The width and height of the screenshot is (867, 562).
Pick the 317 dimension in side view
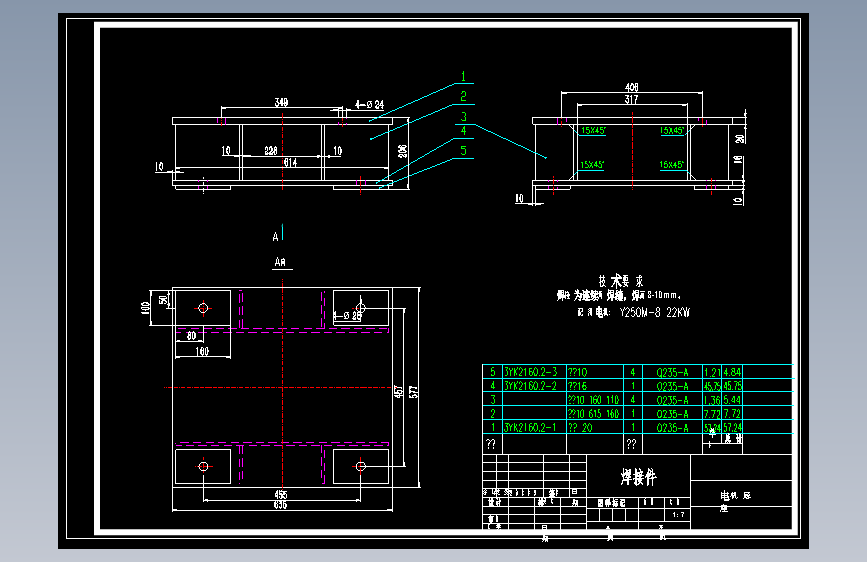tap(631, 99)
